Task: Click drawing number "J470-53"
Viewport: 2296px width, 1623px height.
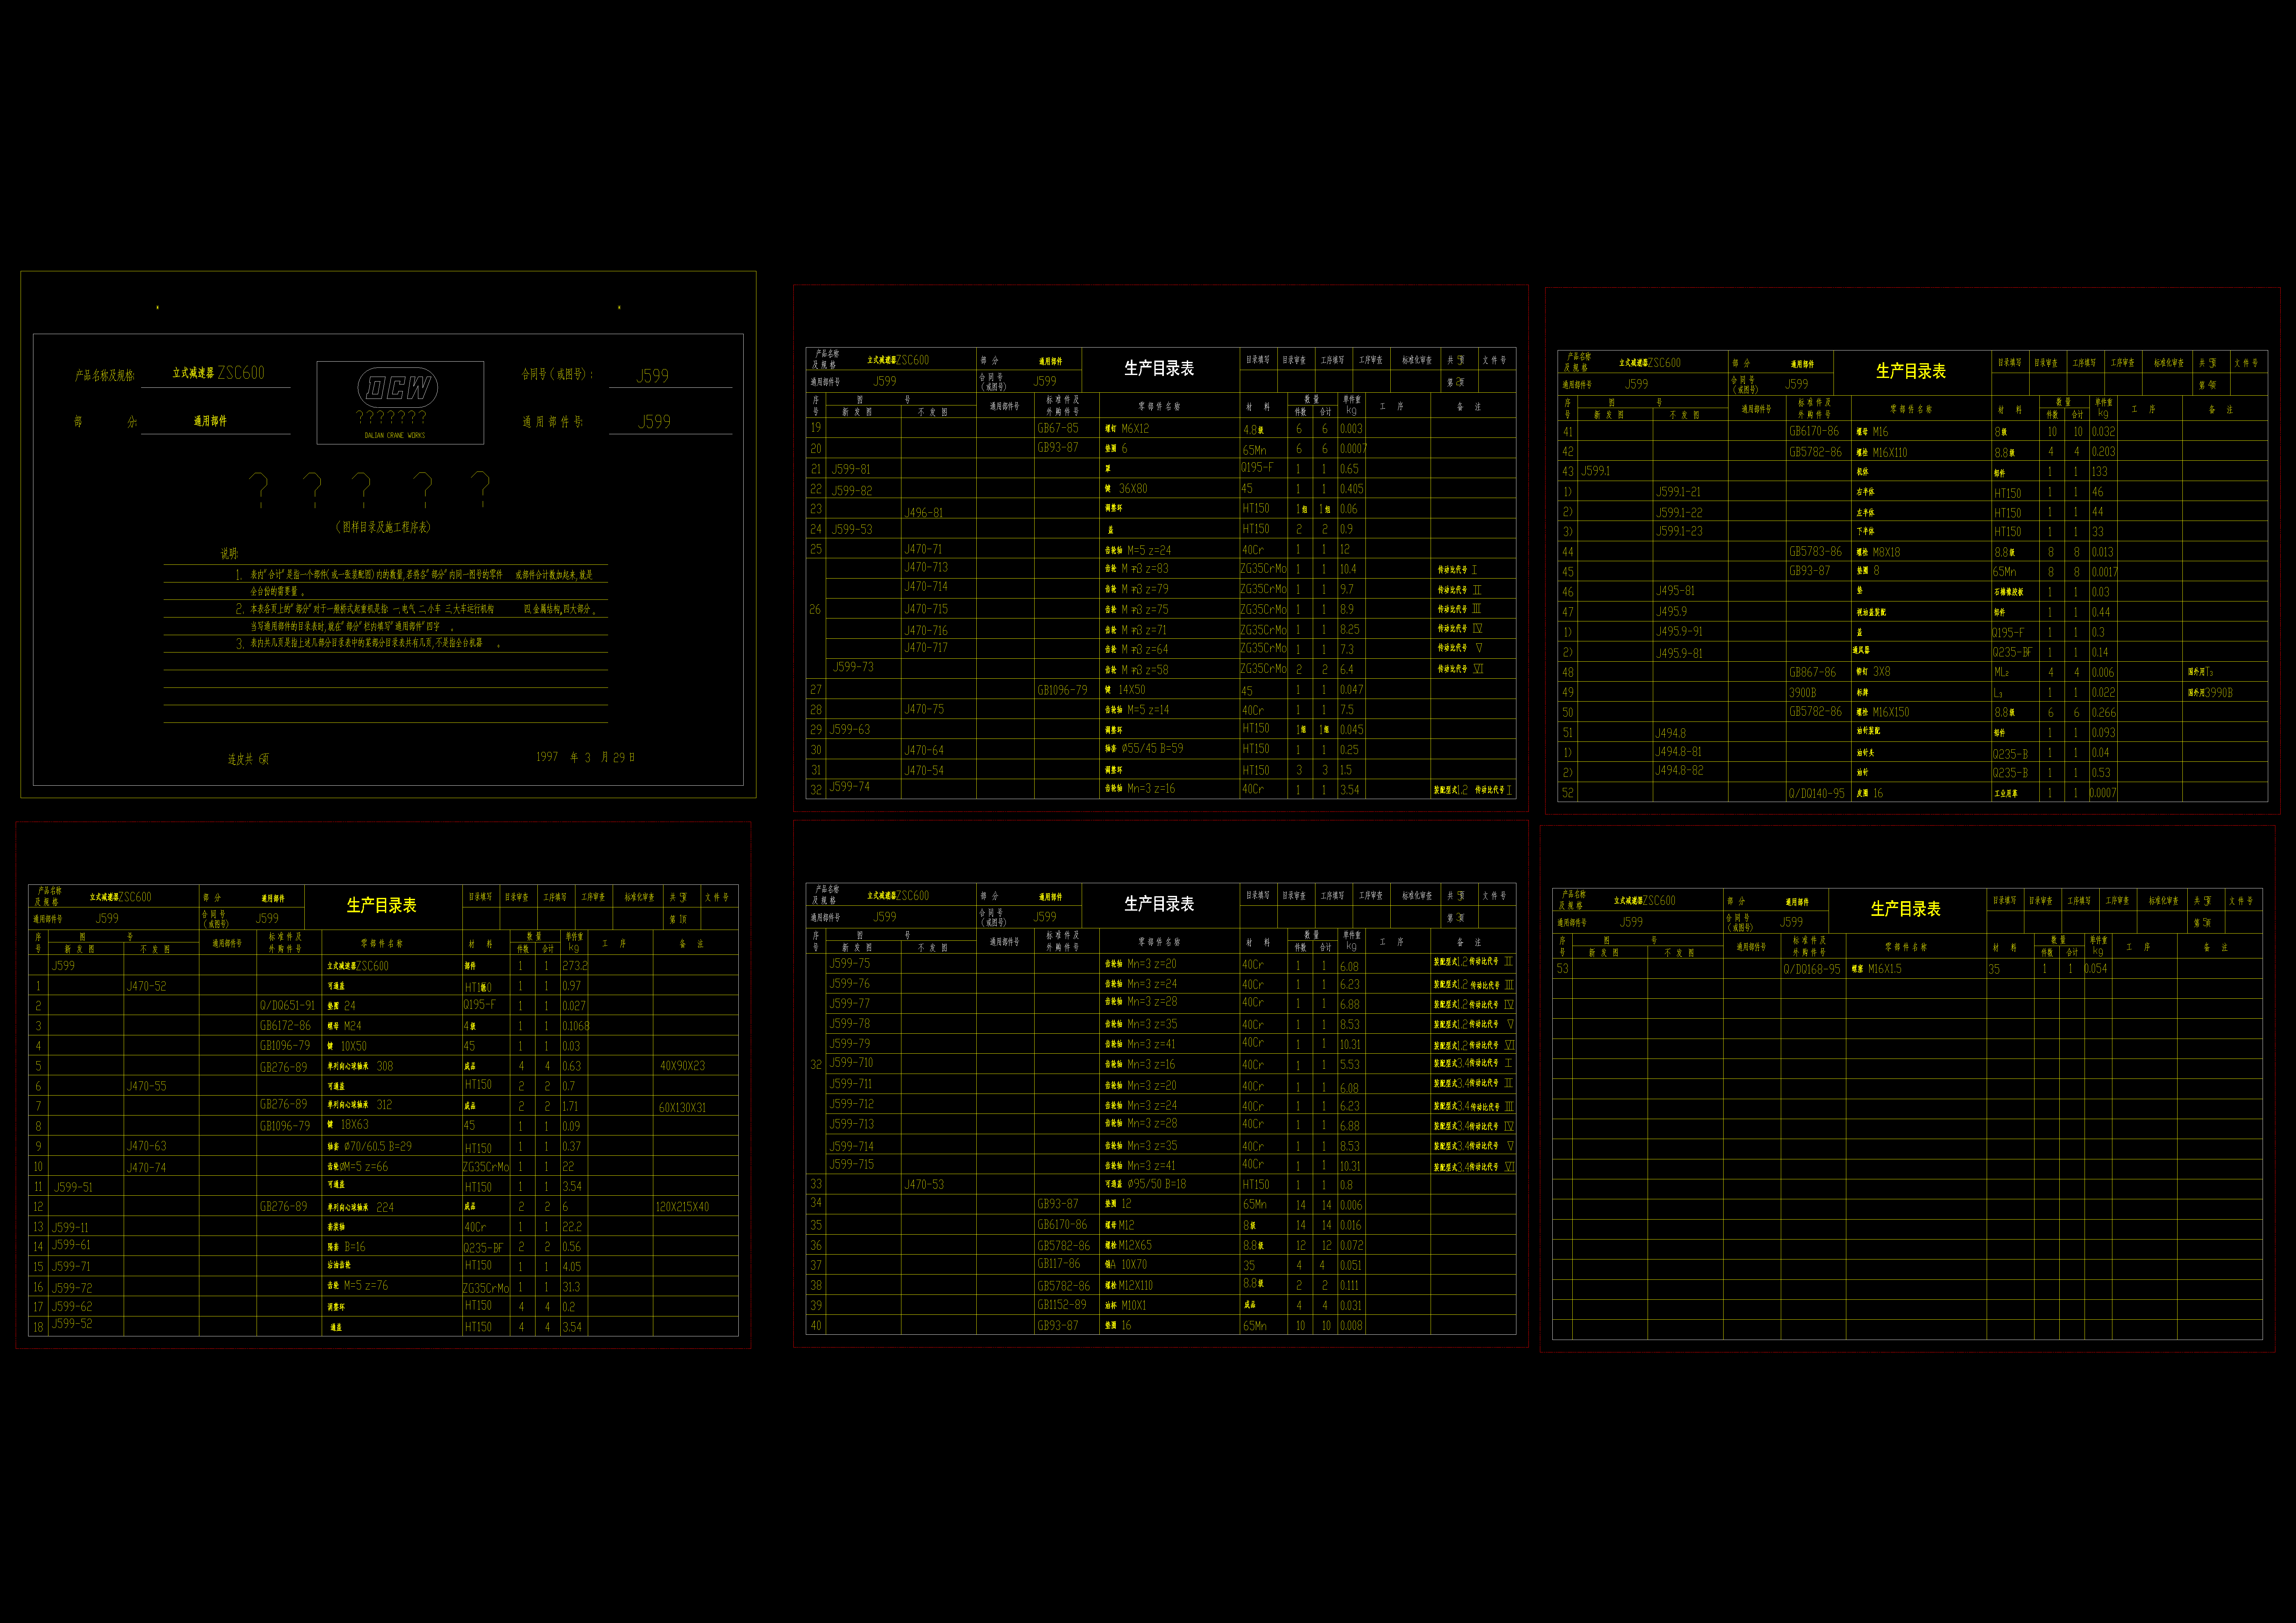Action: [924, 1184]
